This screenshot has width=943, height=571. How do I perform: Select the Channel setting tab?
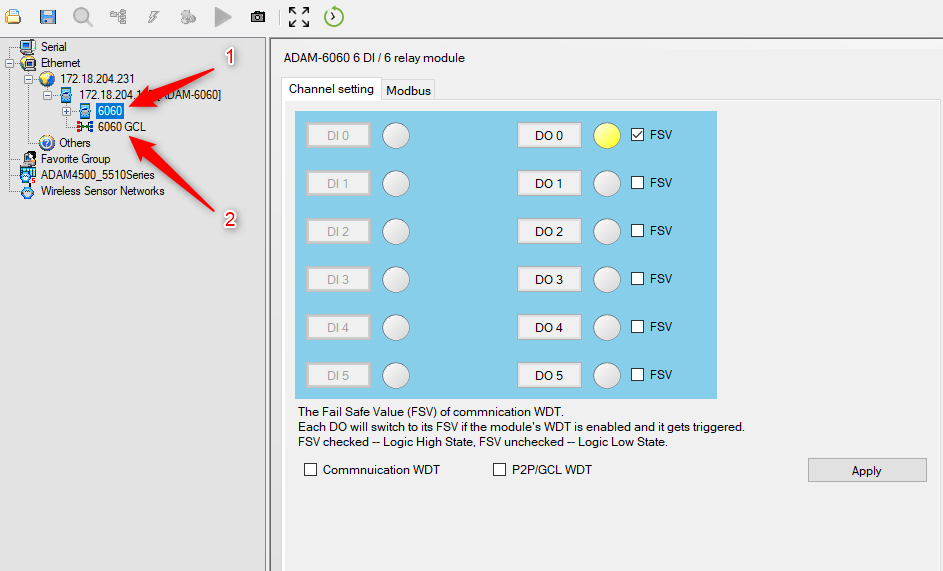click(x=331, y=89)
